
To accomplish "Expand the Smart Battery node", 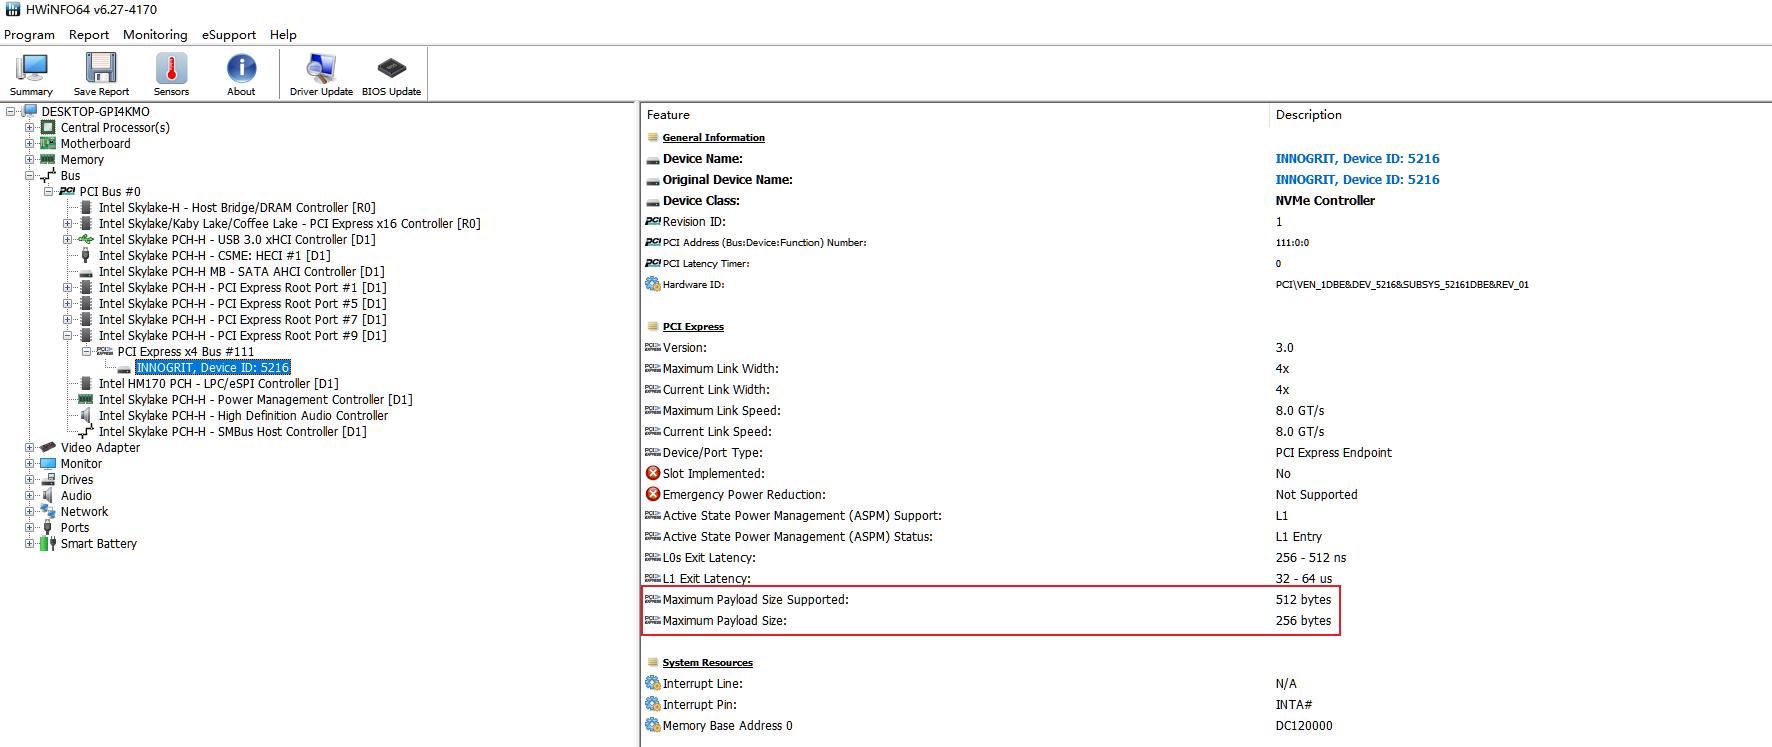I will tap(29, 544).
